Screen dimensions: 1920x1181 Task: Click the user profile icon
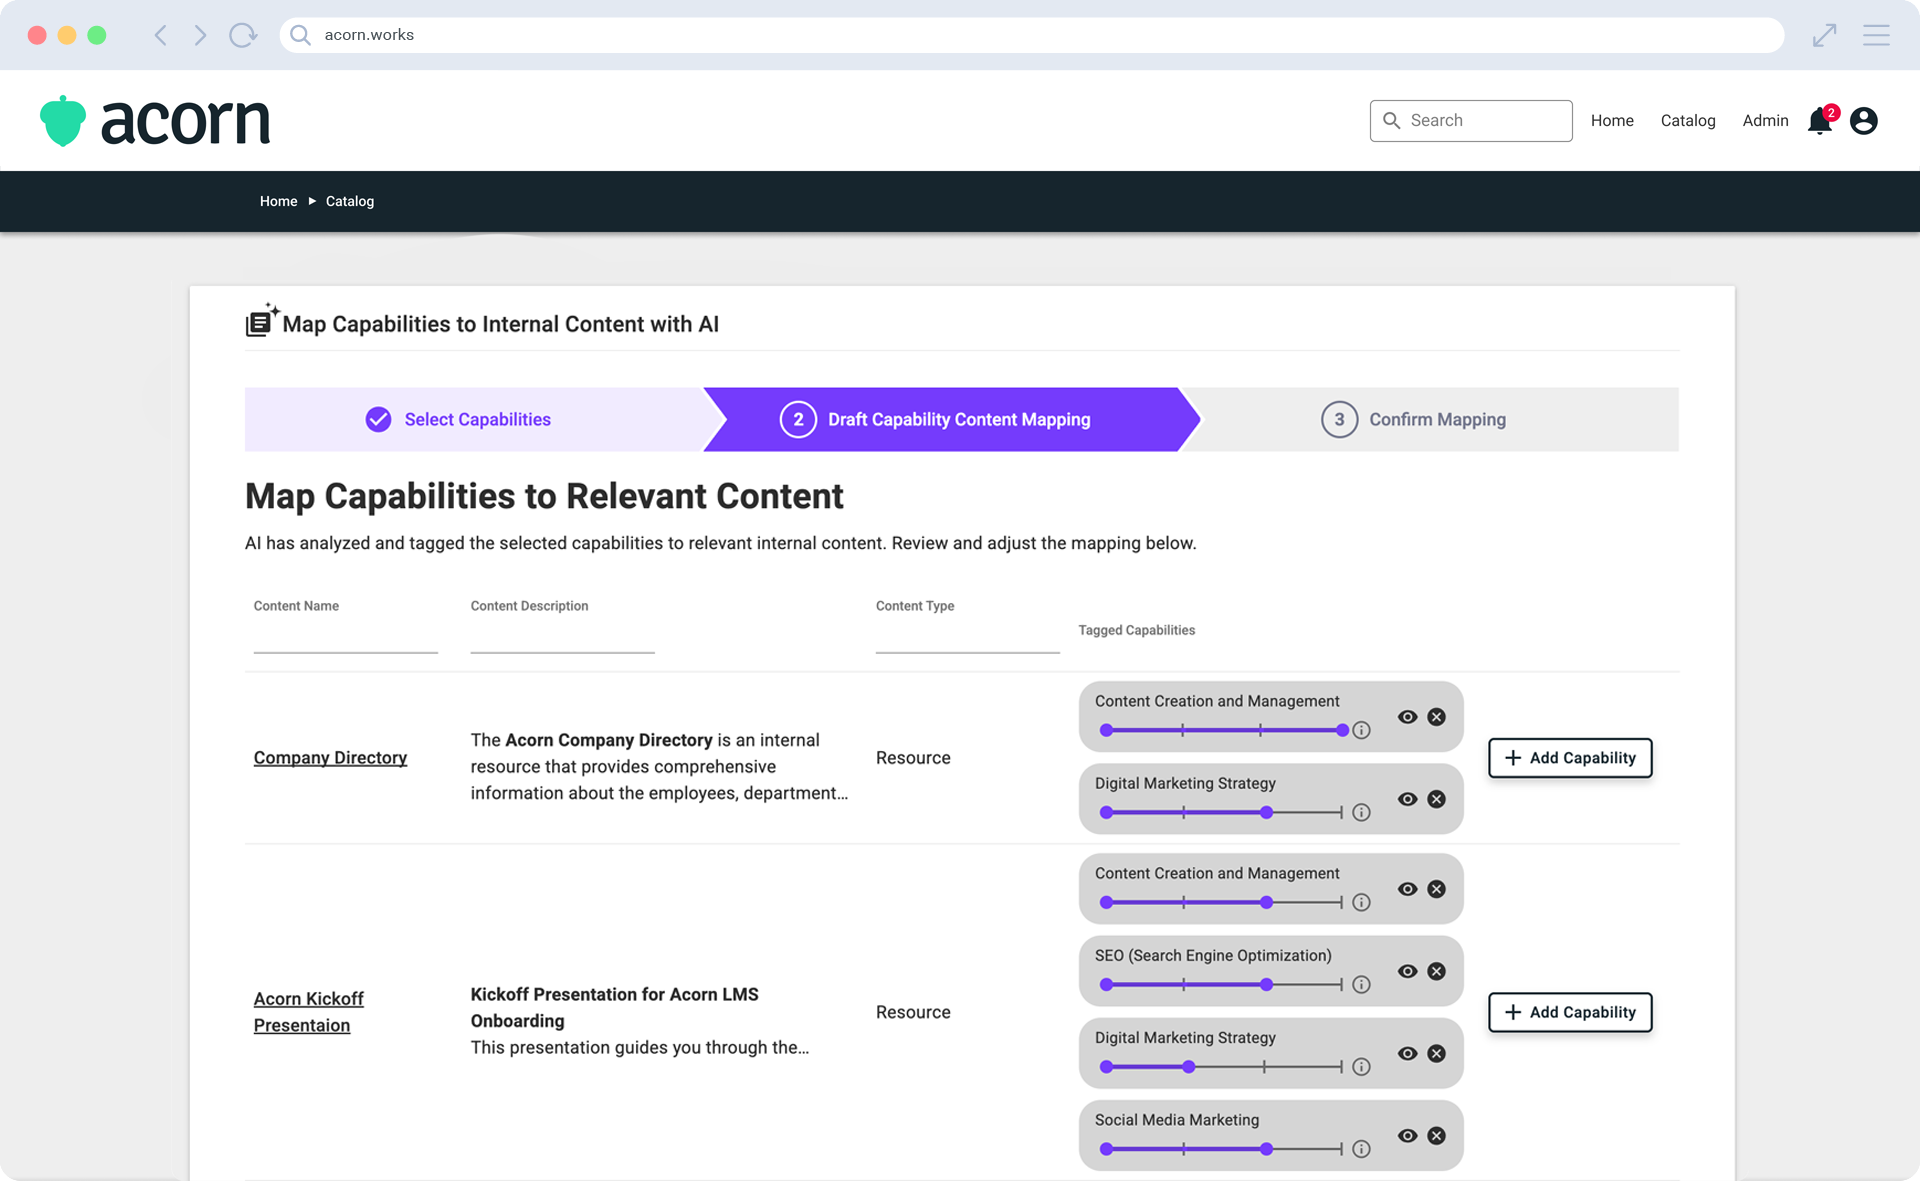(1864, 120)
